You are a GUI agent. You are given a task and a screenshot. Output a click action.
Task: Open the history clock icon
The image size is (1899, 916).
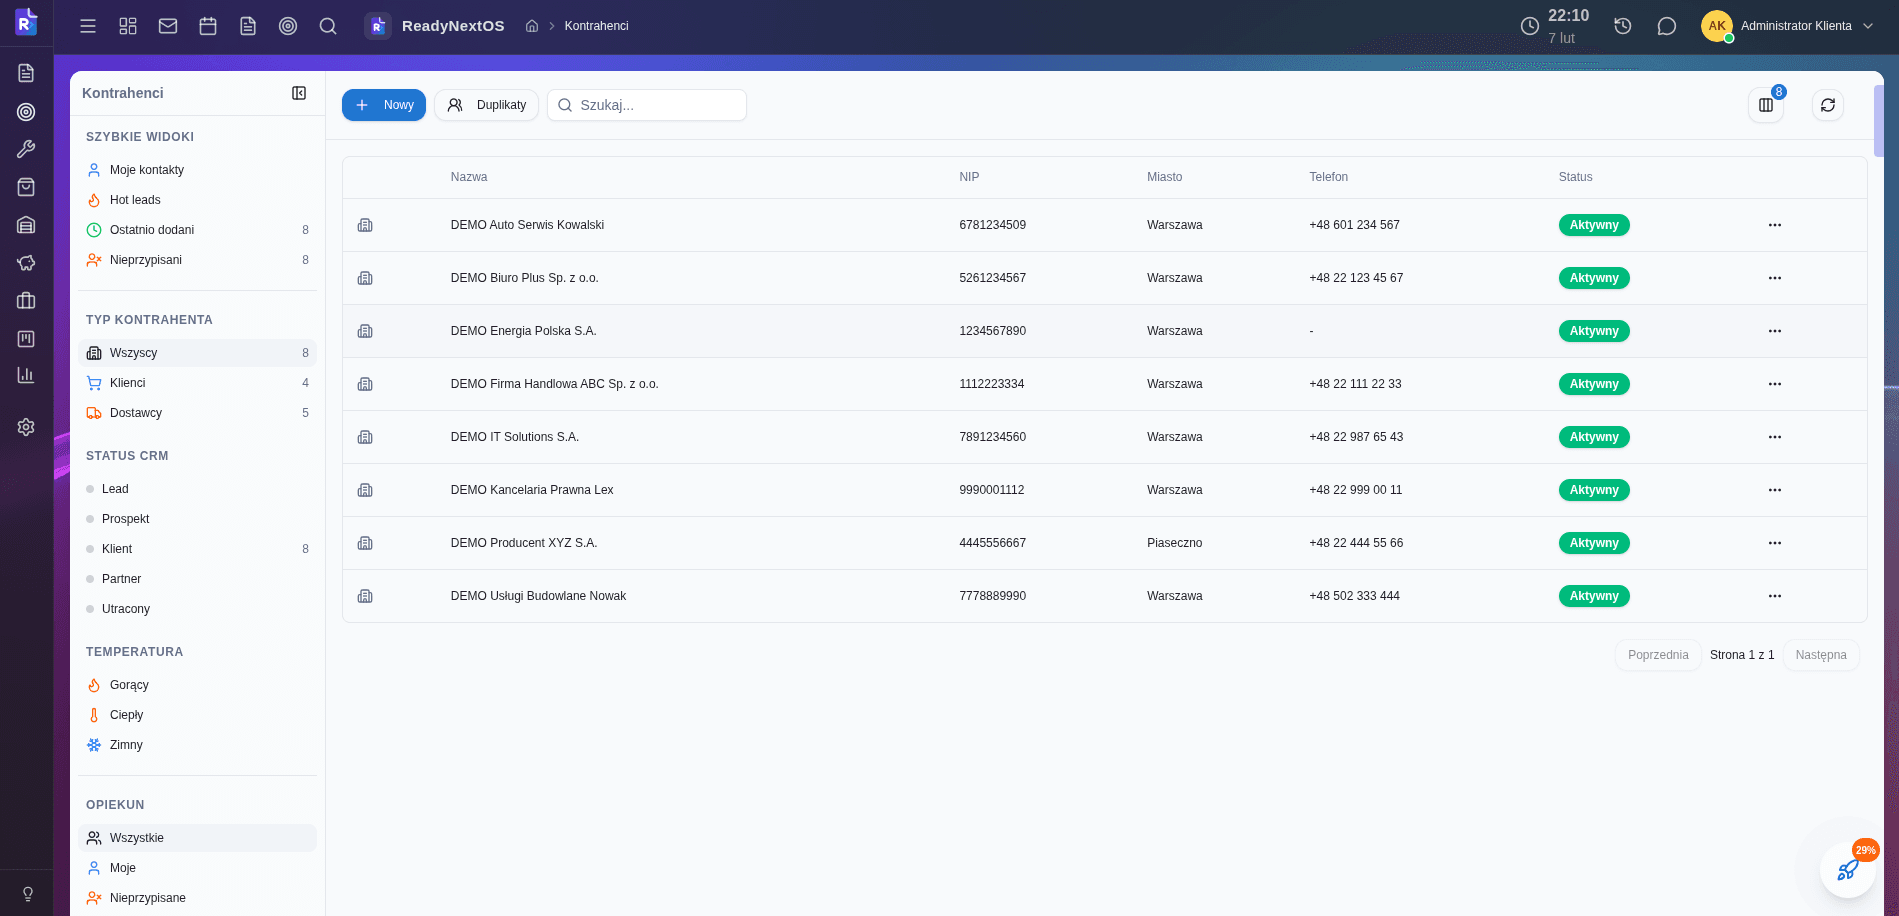click(x=1623, y=26)
